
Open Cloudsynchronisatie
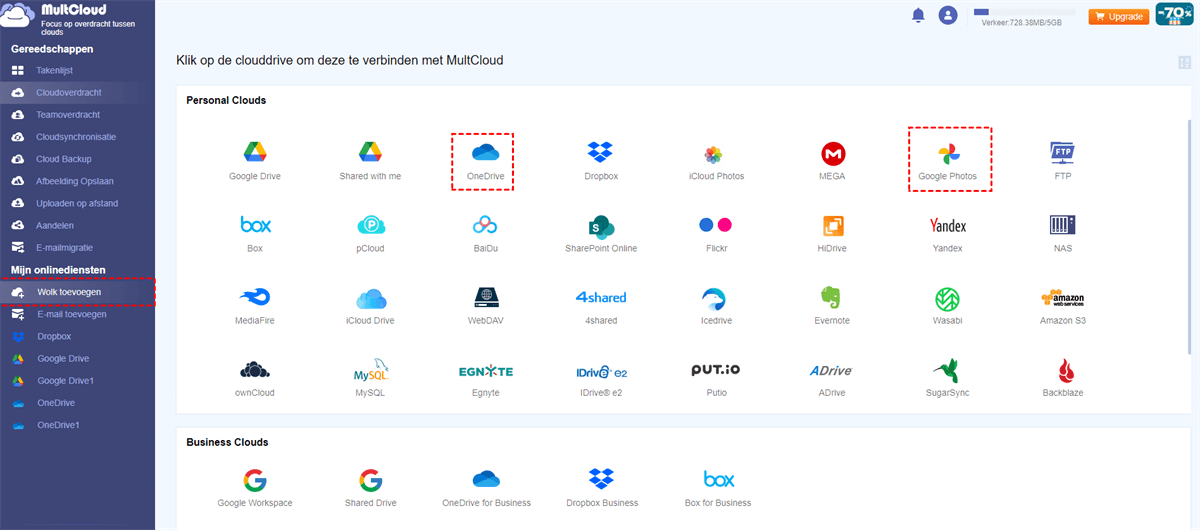point(77,136)
